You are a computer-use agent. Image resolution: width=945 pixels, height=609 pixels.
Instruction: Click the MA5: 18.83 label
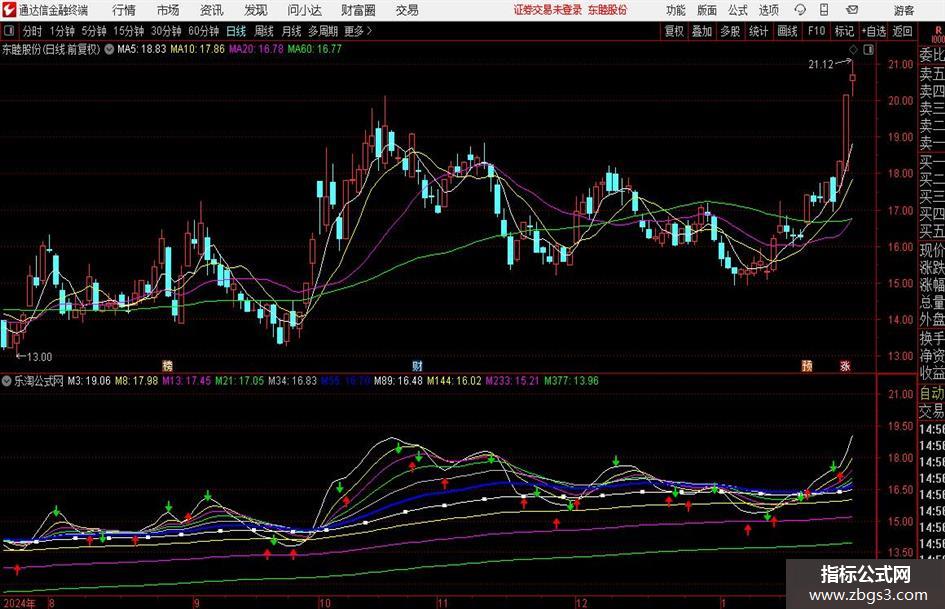[x=142, y=49]
